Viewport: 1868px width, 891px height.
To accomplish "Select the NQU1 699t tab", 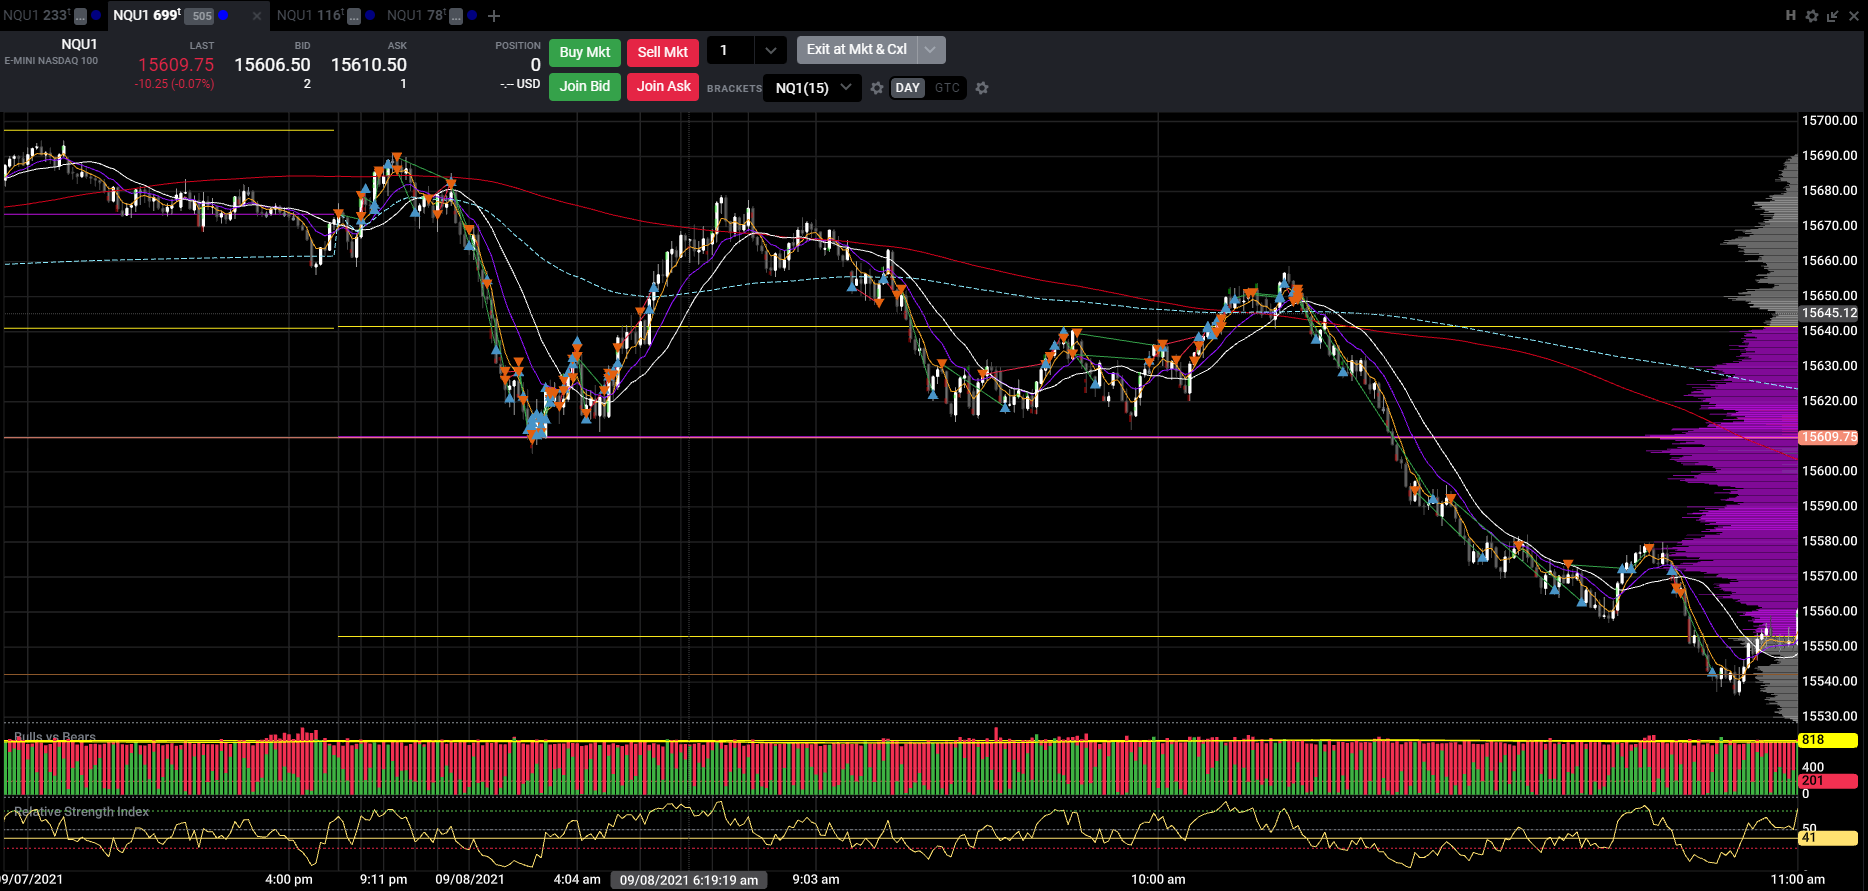I will click(146, 15).
